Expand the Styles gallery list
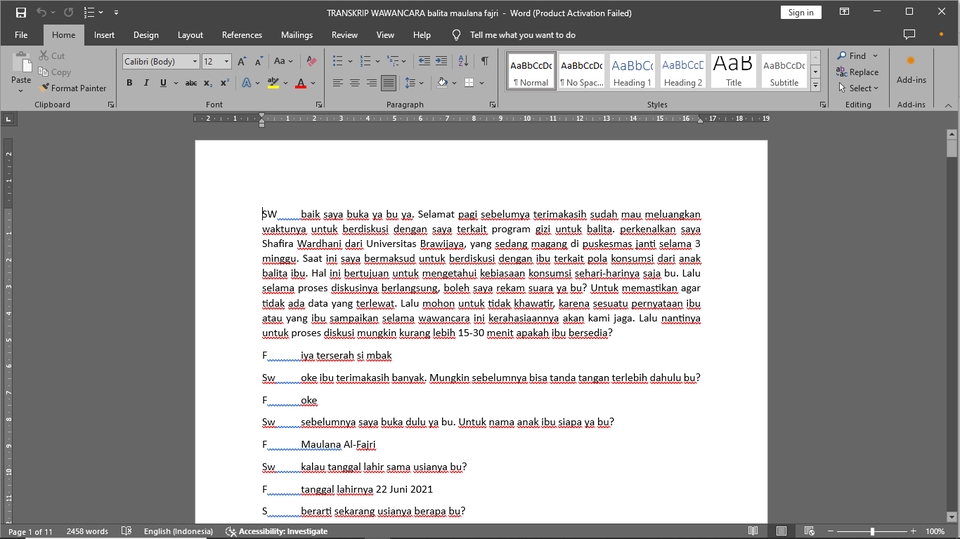The image size is (960, 539). click(815, 84)
